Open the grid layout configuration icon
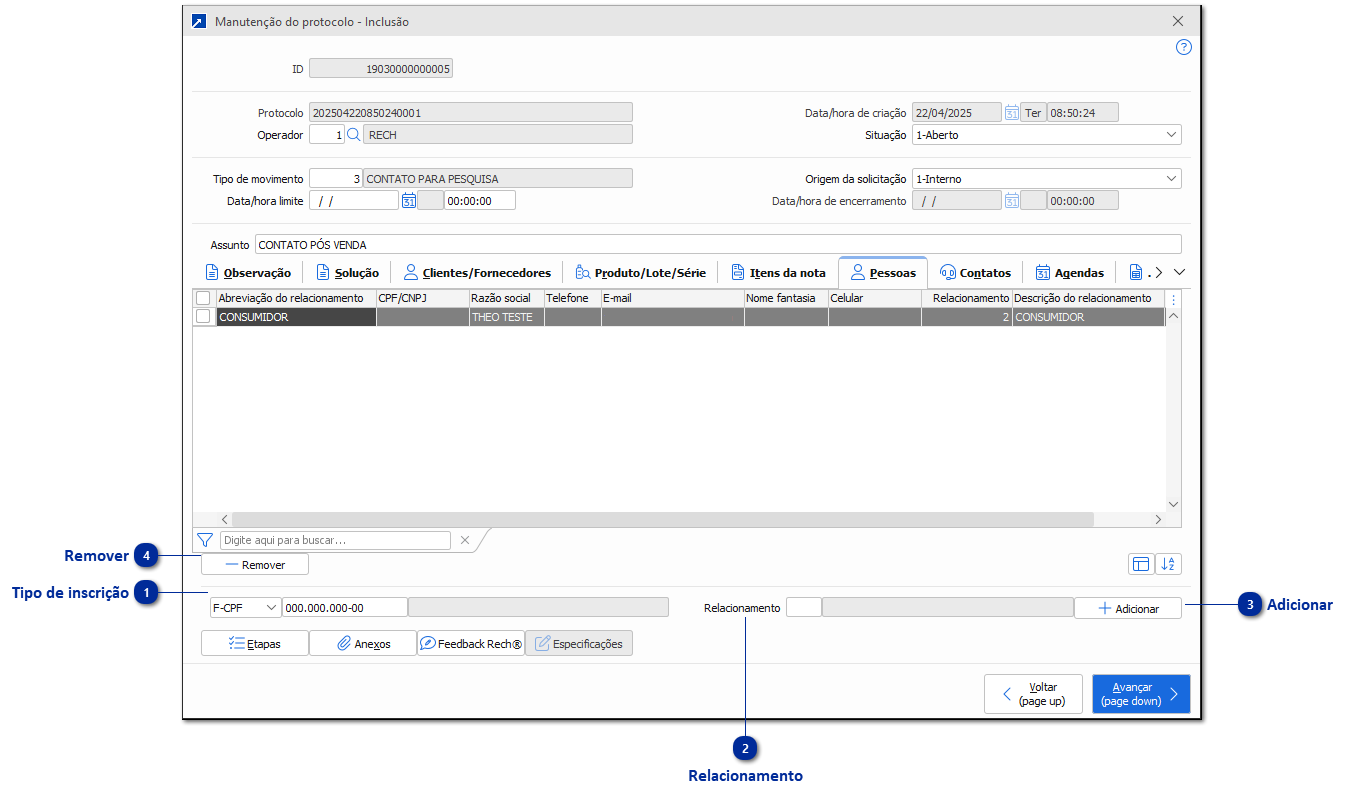The width and height of the screenshot is (1349, 802). tap(1141, 565)
